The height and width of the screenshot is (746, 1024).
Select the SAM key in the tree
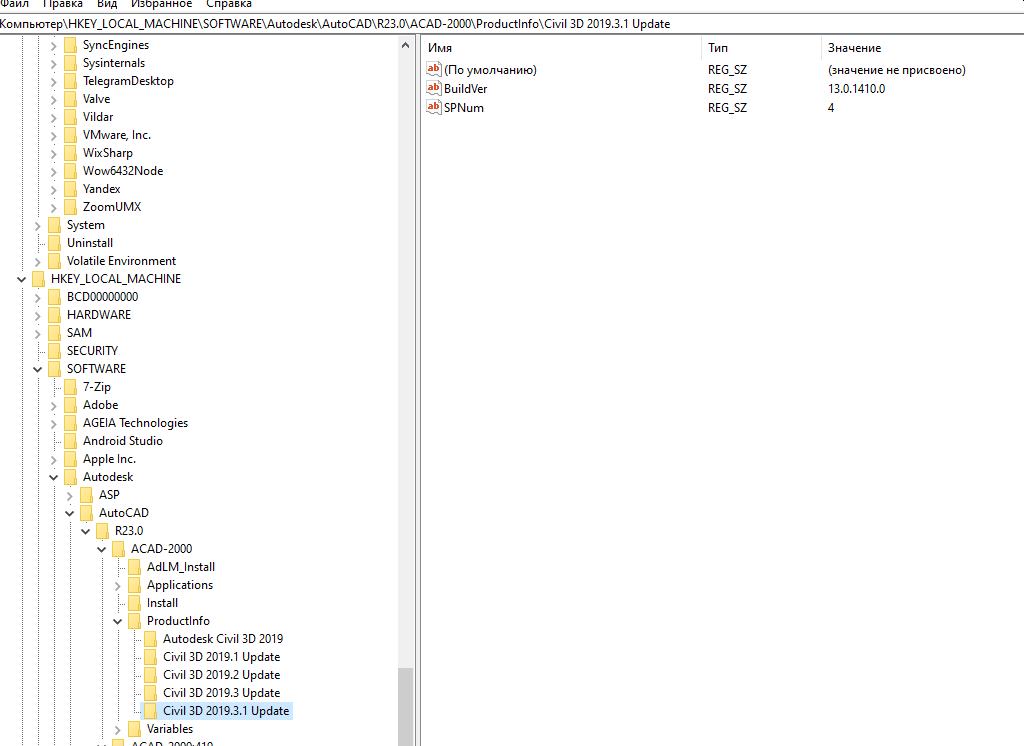pyautogui.click(x=79, y=332)
